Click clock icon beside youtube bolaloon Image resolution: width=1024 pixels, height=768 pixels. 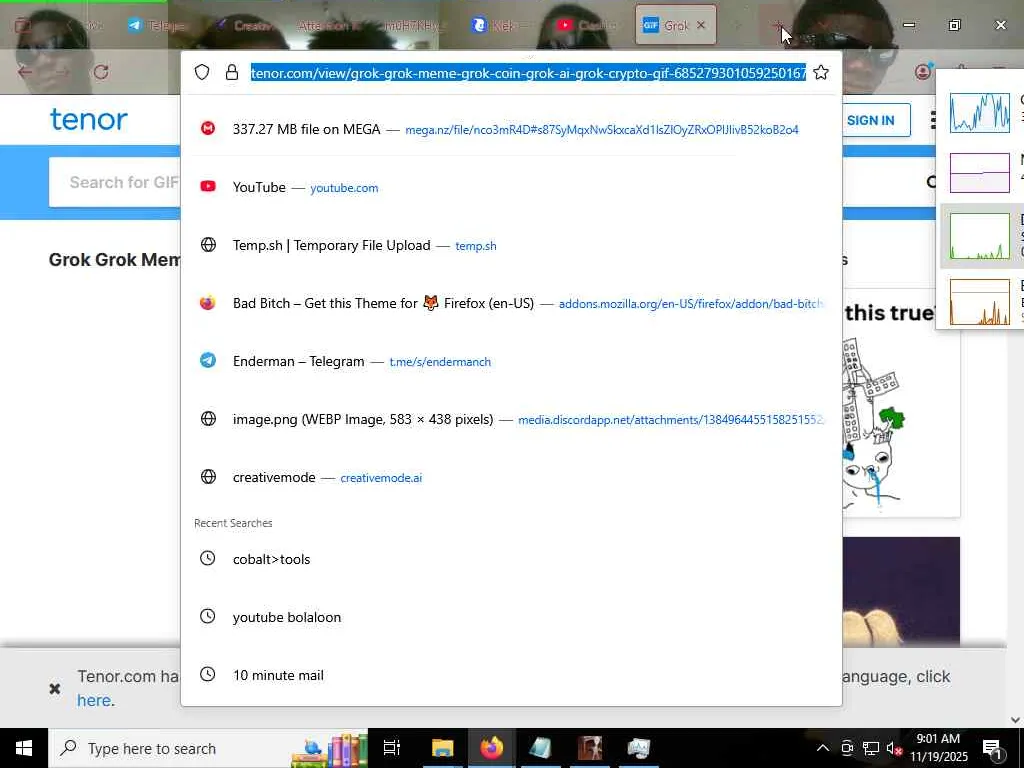click(207, 616)
